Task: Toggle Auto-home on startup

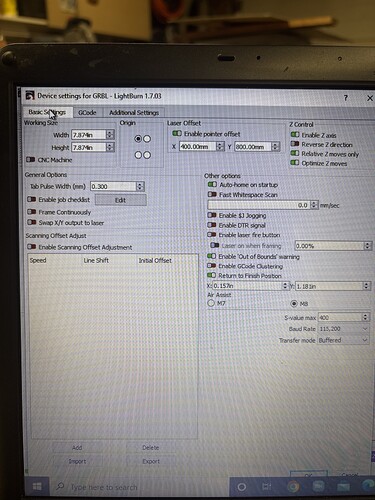Action: click(212, 184)
